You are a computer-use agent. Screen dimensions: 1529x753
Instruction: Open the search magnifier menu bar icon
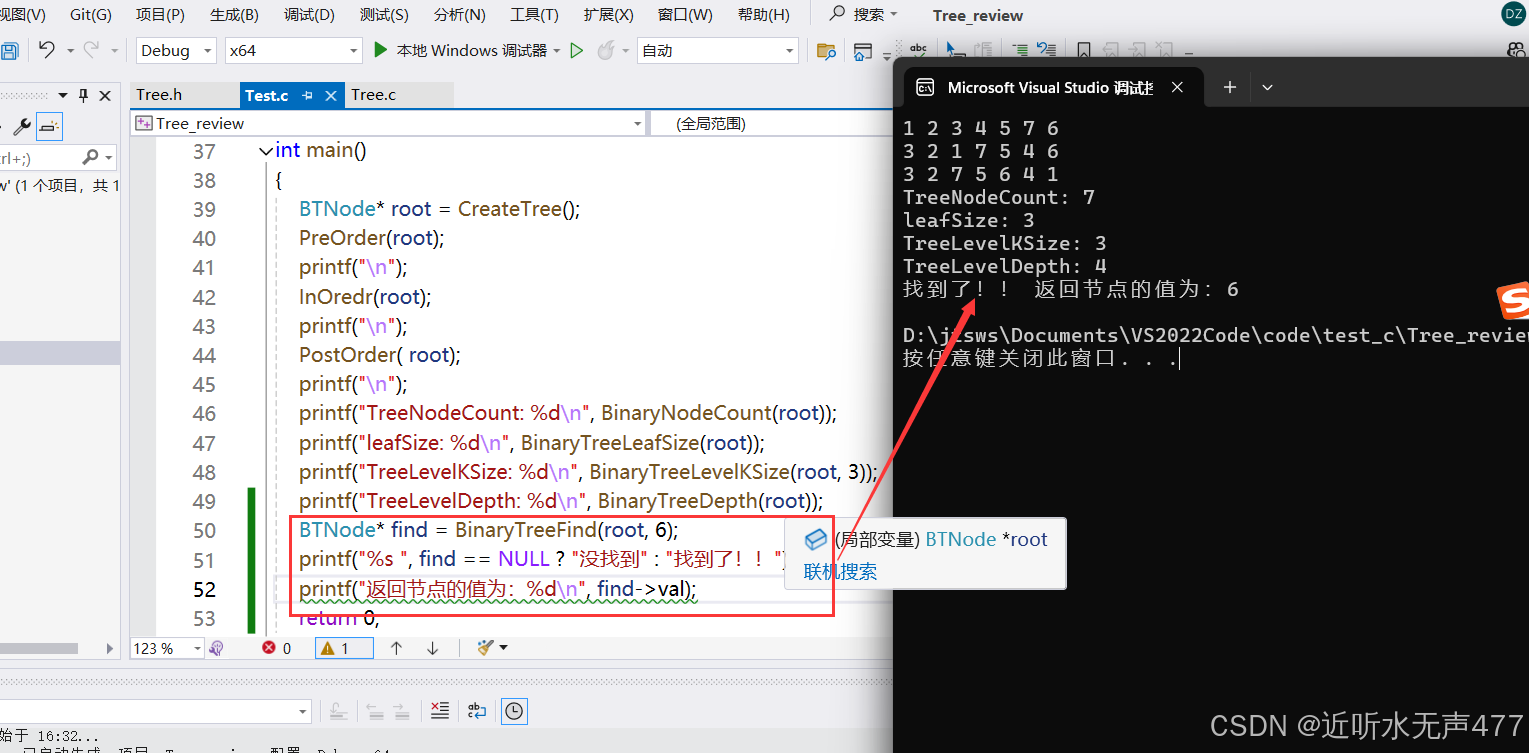[x=838, y=14]
